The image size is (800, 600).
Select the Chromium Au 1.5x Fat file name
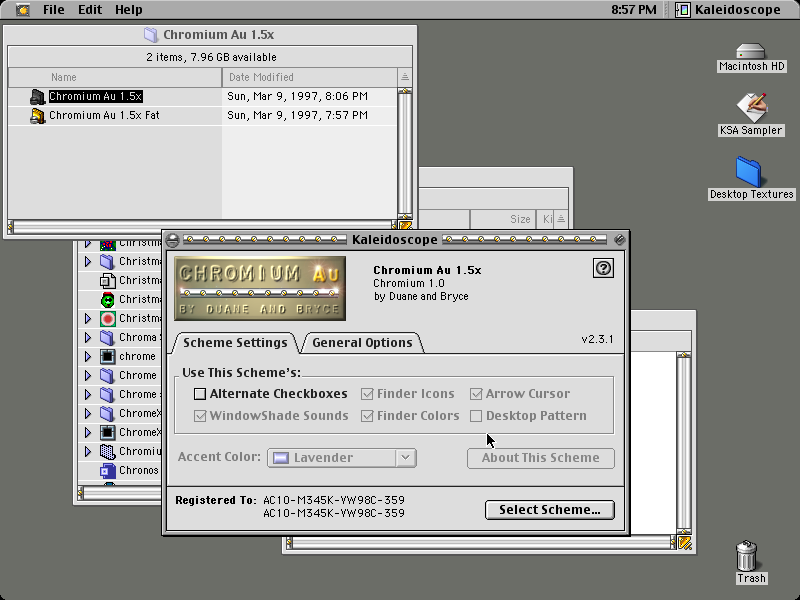click(x=104, y=115)
